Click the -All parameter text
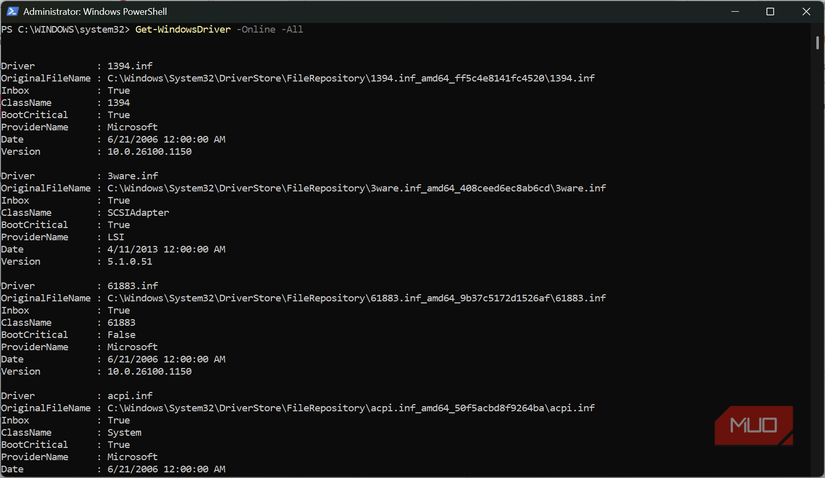This screenshot has height=478, width=825. coord(292,29)
